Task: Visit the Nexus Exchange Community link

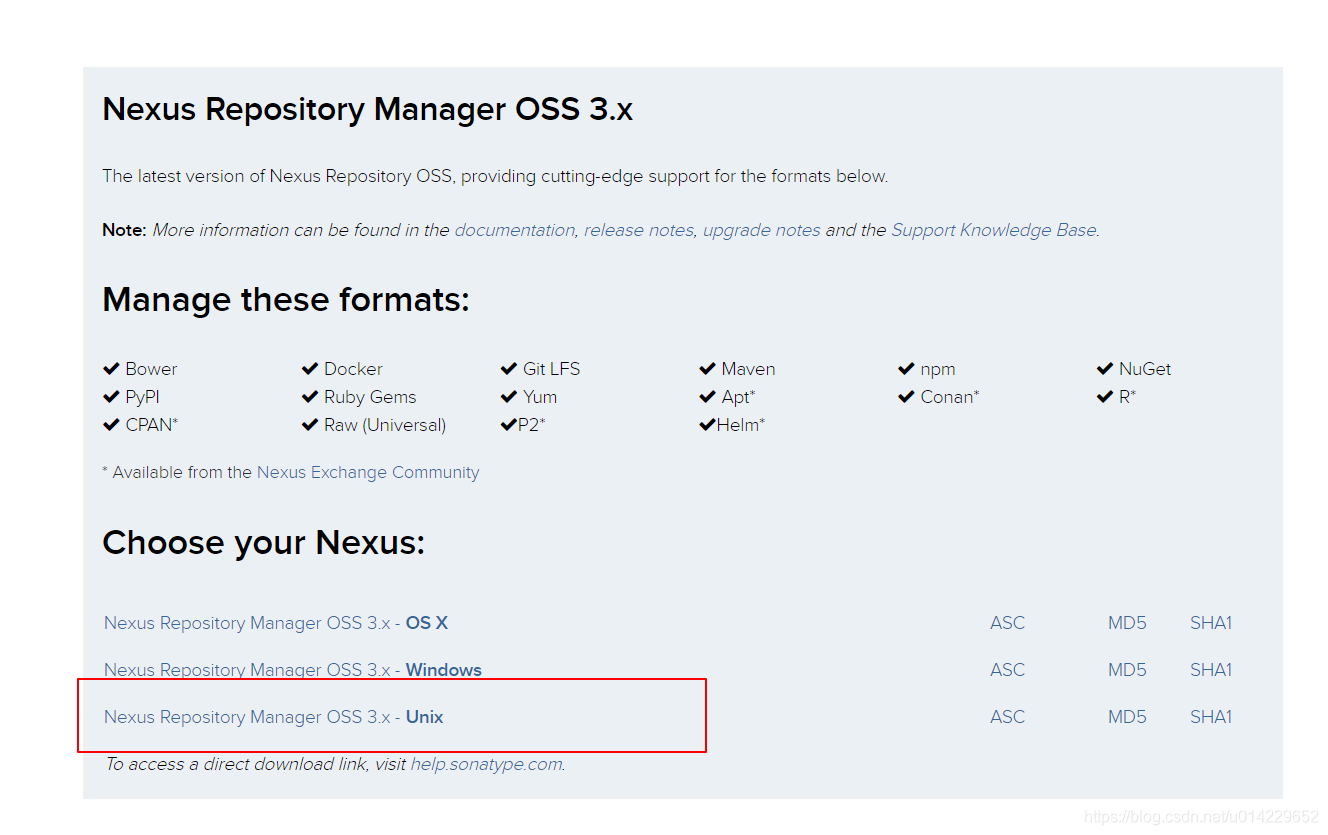Action: tap(368, 472)
